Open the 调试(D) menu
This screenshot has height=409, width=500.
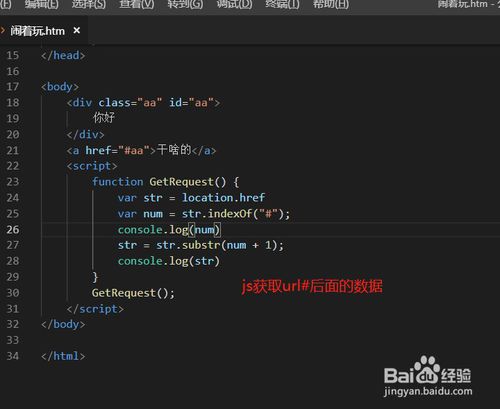pyautogui.click(x=234, y=4)
